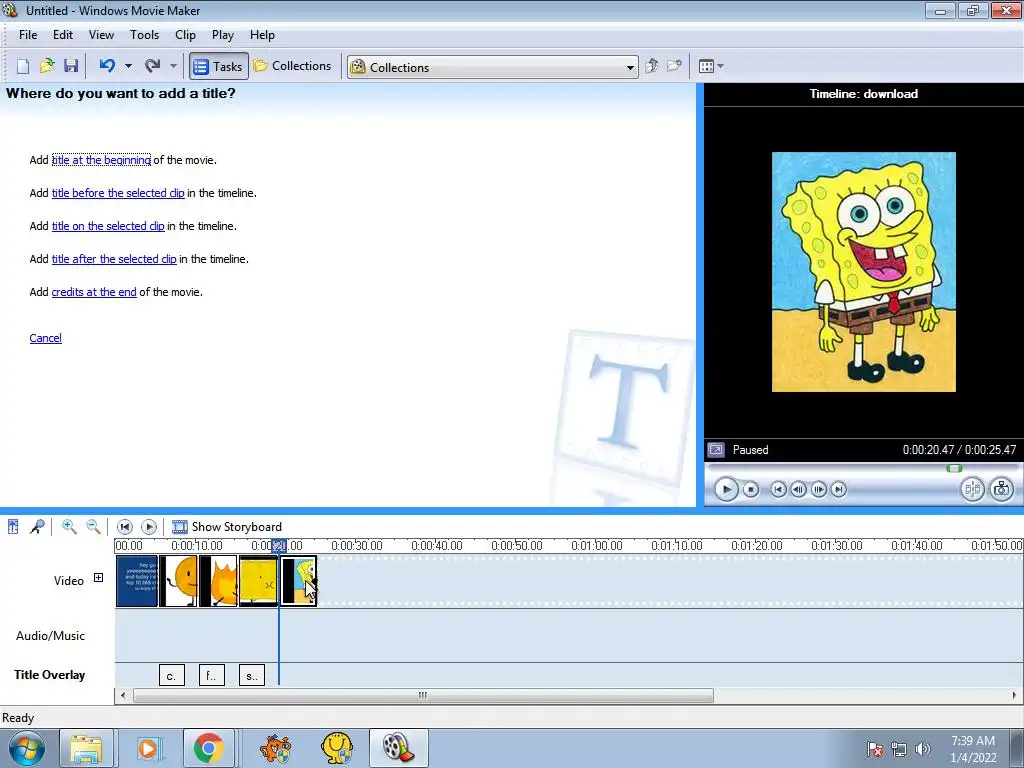This screenshot has width=1024, height=768.
Task: Cancel the title wizard
Action: [x=46, y=338]
